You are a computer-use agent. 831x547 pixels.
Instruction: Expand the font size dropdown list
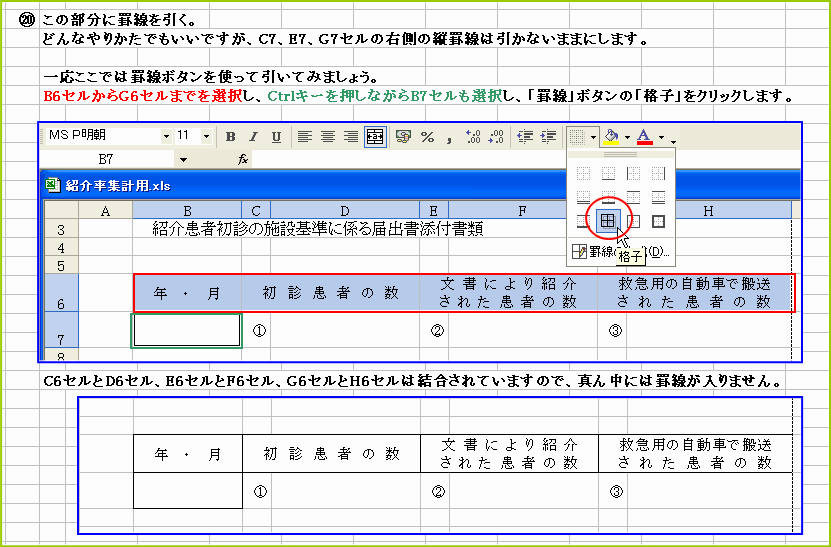tap(207, 136)
